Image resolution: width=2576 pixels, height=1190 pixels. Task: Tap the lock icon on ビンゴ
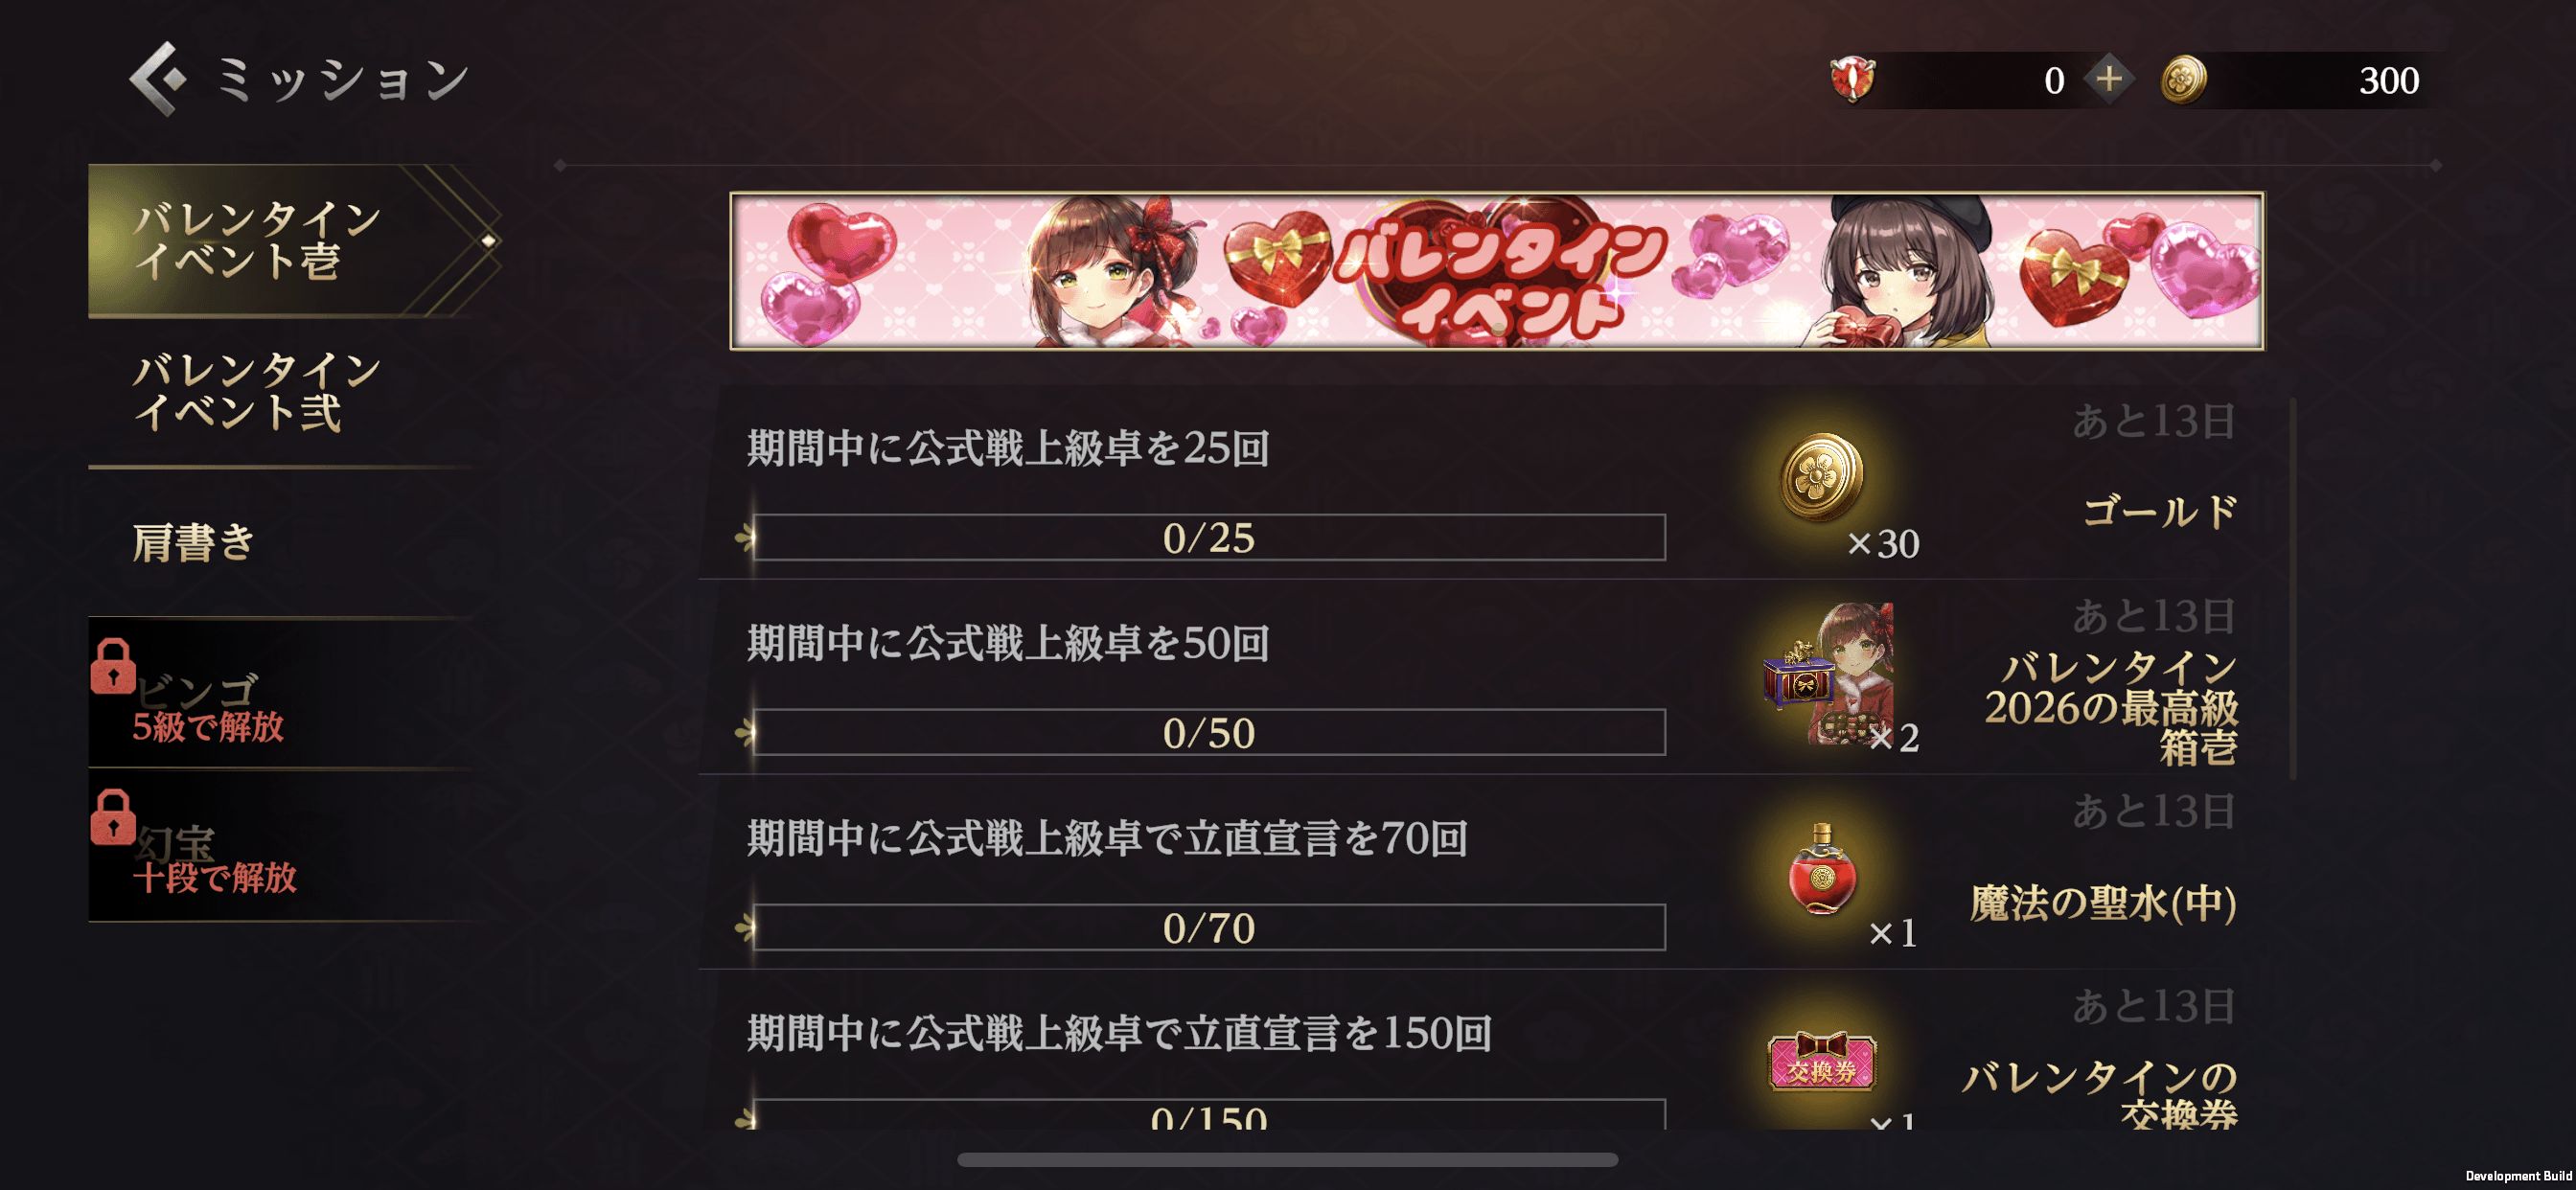[113, 666]
